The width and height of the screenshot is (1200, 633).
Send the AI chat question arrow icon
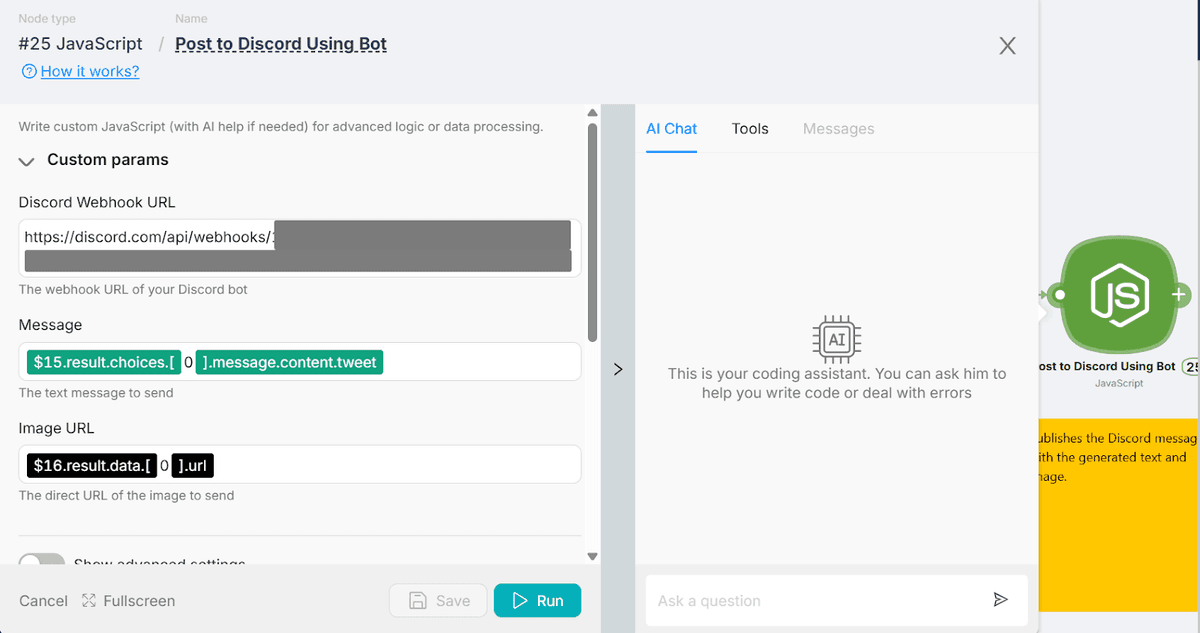(1000, 600)
